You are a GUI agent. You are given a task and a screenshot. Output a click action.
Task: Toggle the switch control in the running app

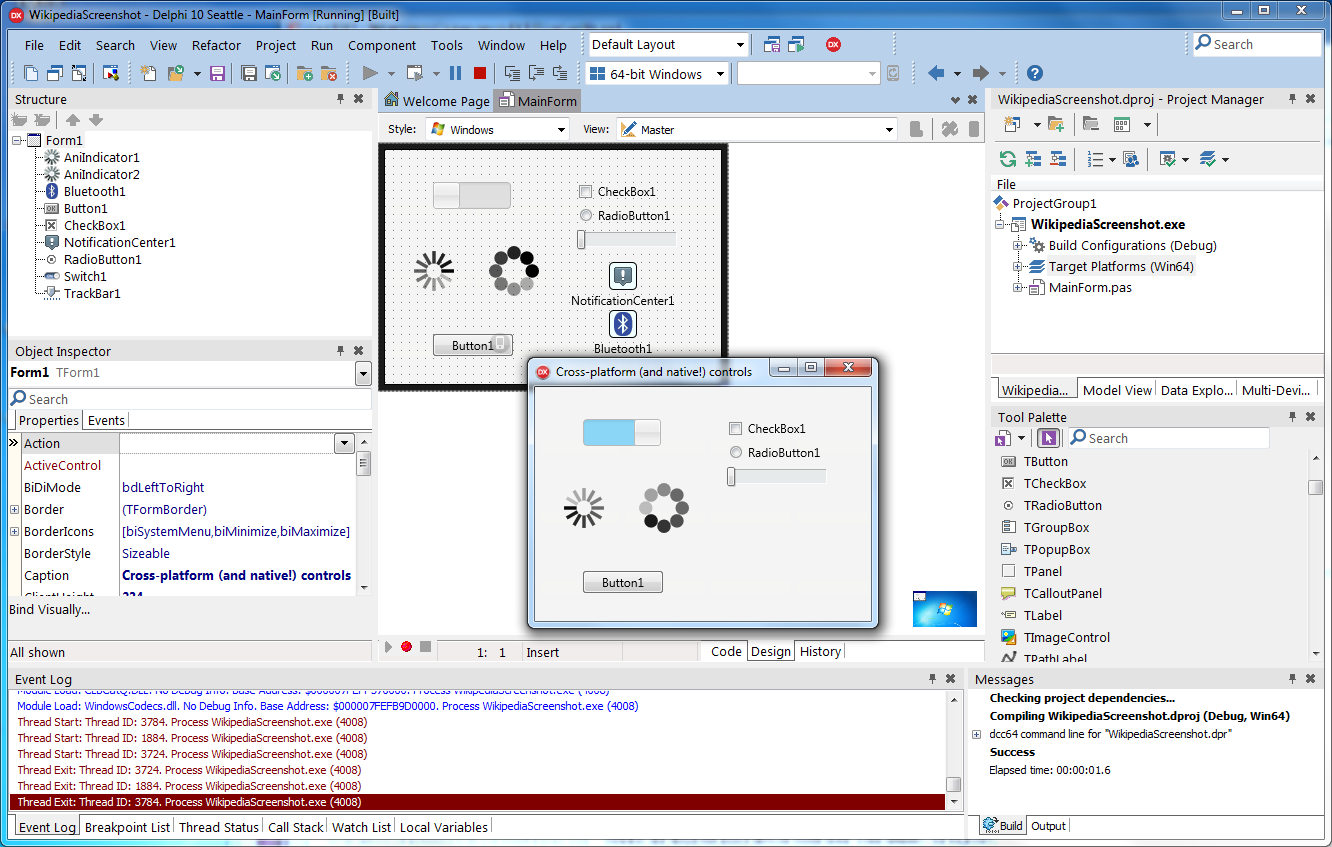621,432
